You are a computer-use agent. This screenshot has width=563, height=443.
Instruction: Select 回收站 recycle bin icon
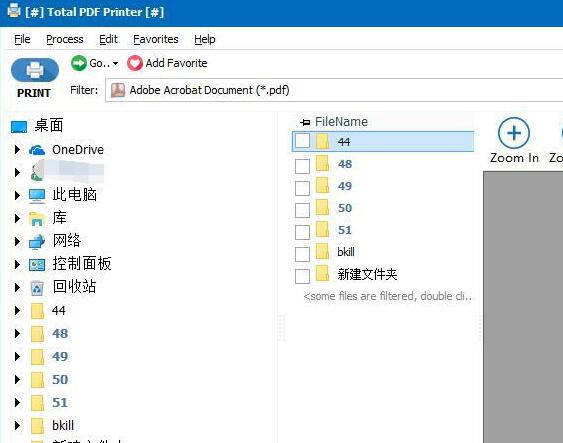tap(37, 288)
